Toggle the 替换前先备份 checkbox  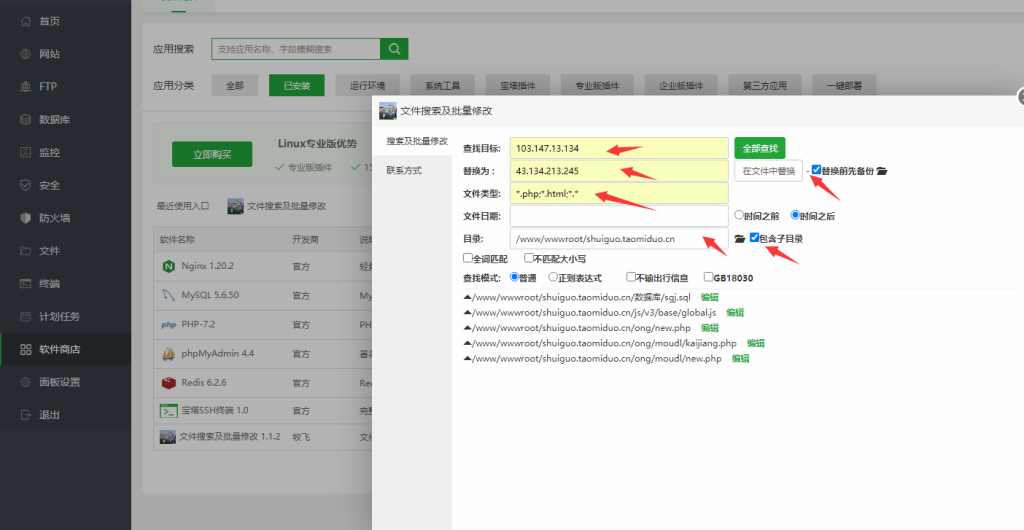816,170
